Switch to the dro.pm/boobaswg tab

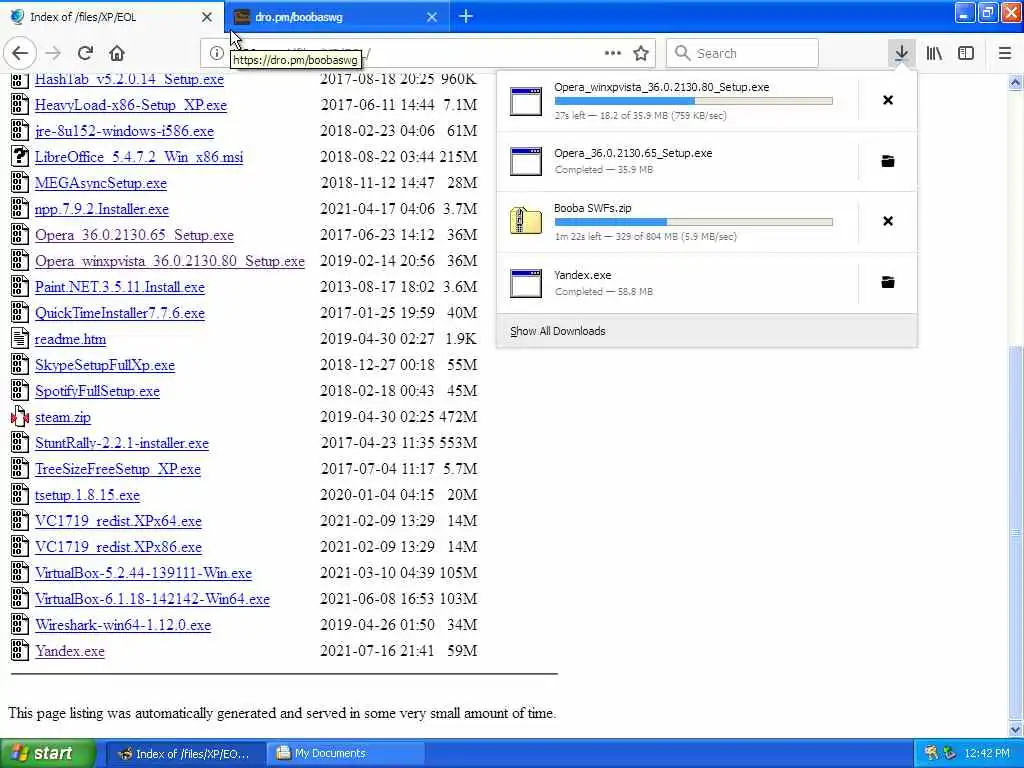pyautogui.click(x=337, y=17)
